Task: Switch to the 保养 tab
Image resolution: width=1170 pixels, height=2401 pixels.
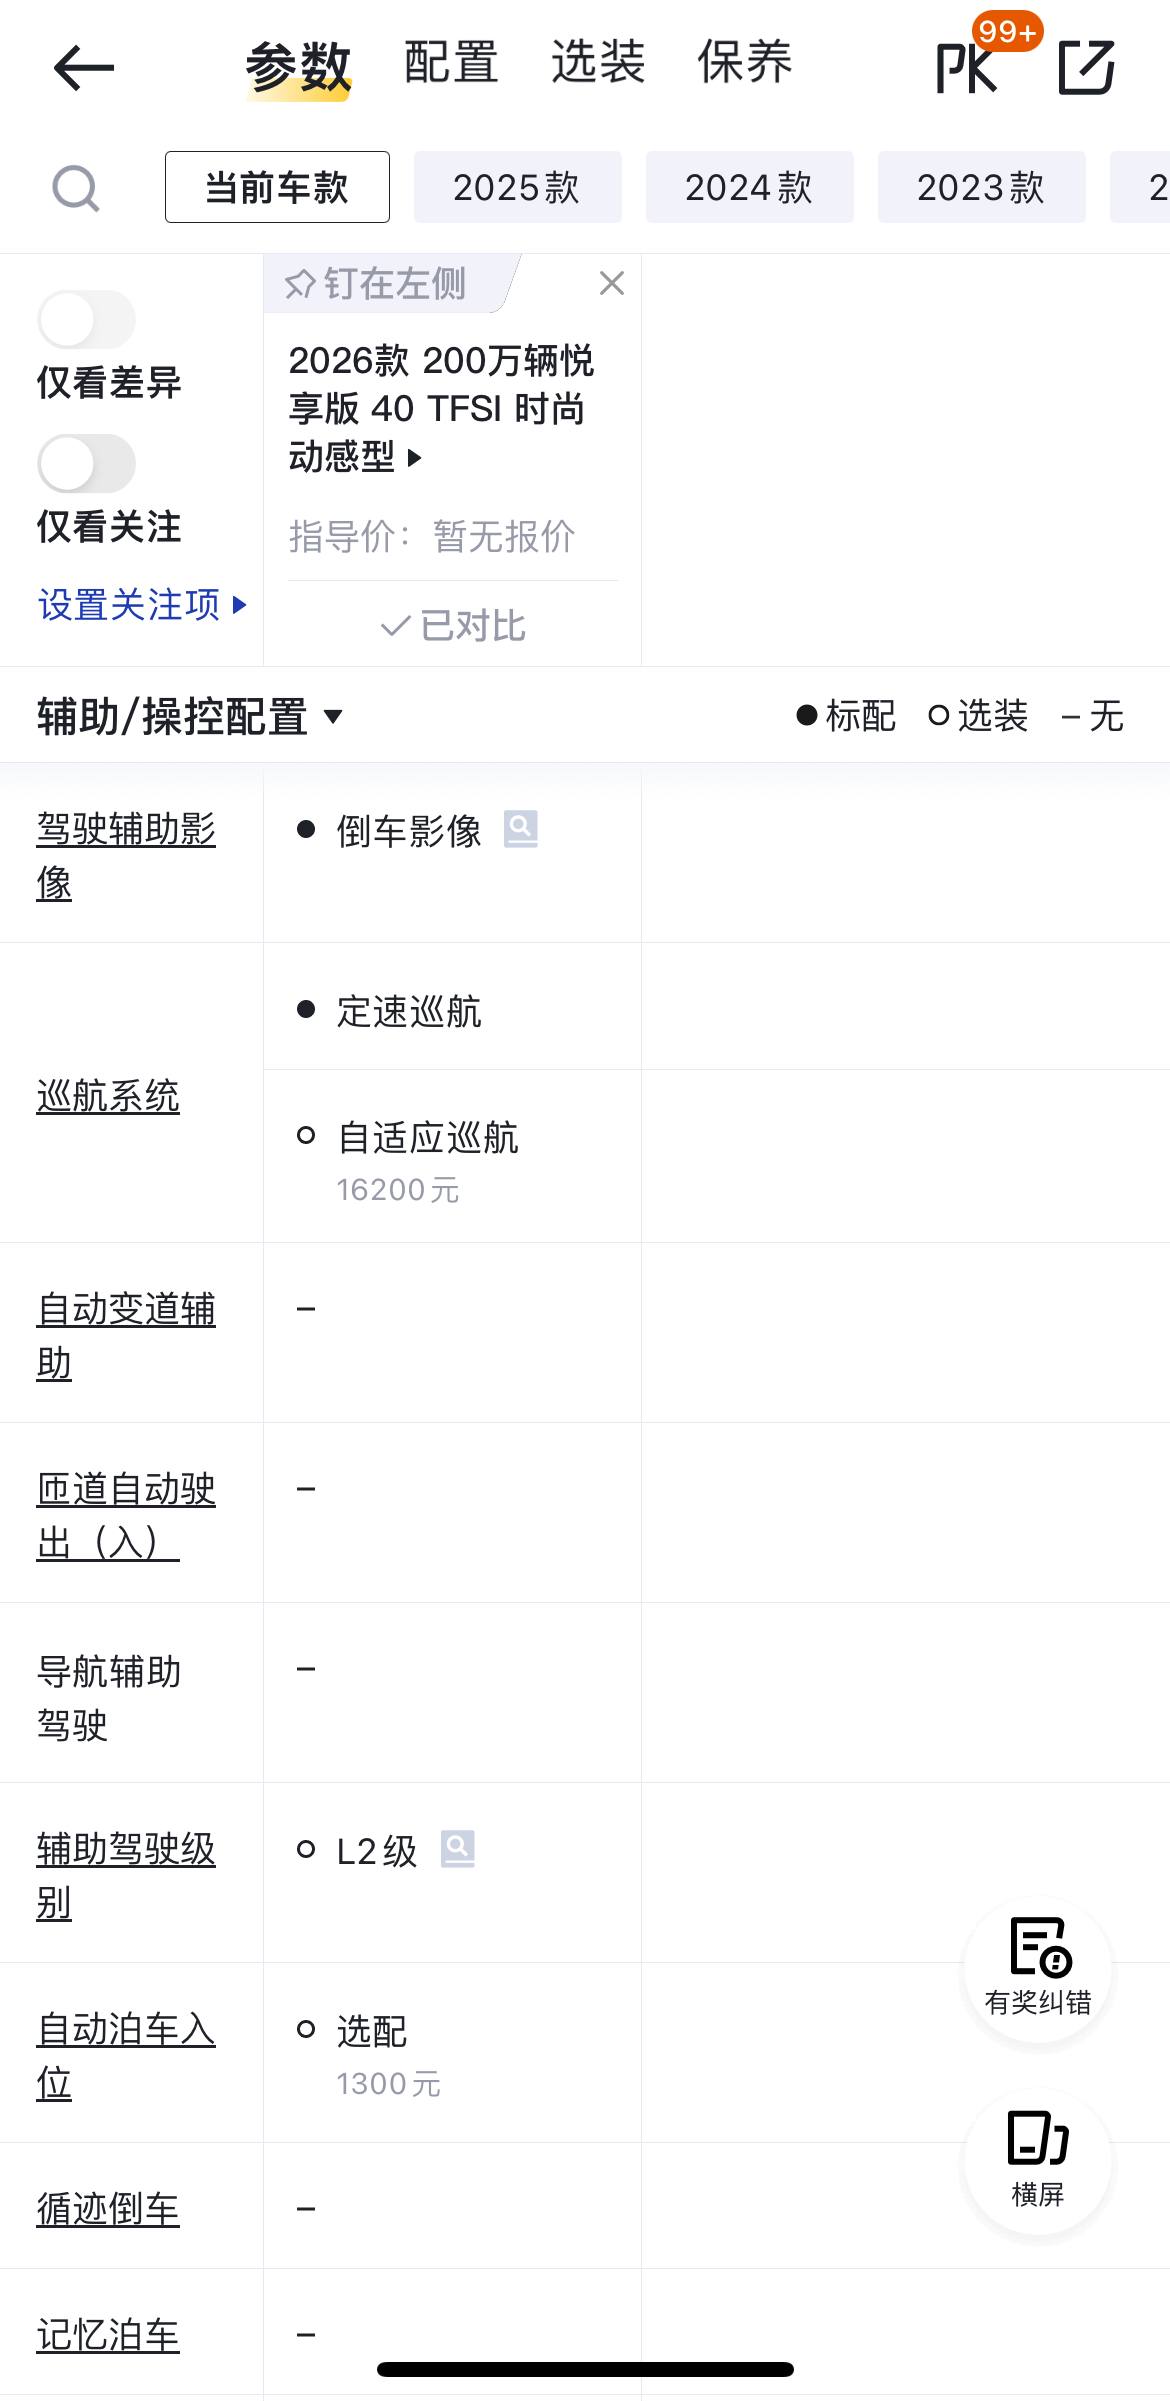Action: tap(744, 63)
